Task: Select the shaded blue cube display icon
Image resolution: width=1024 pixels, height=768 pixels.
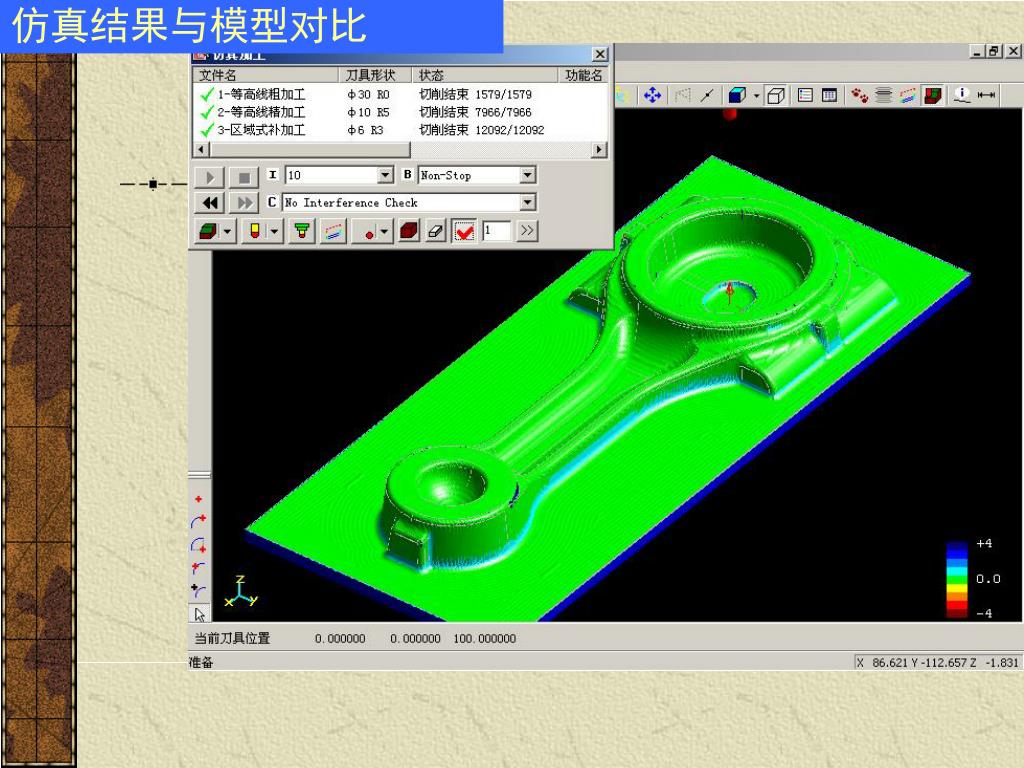Action: click(x=736, y=95)
